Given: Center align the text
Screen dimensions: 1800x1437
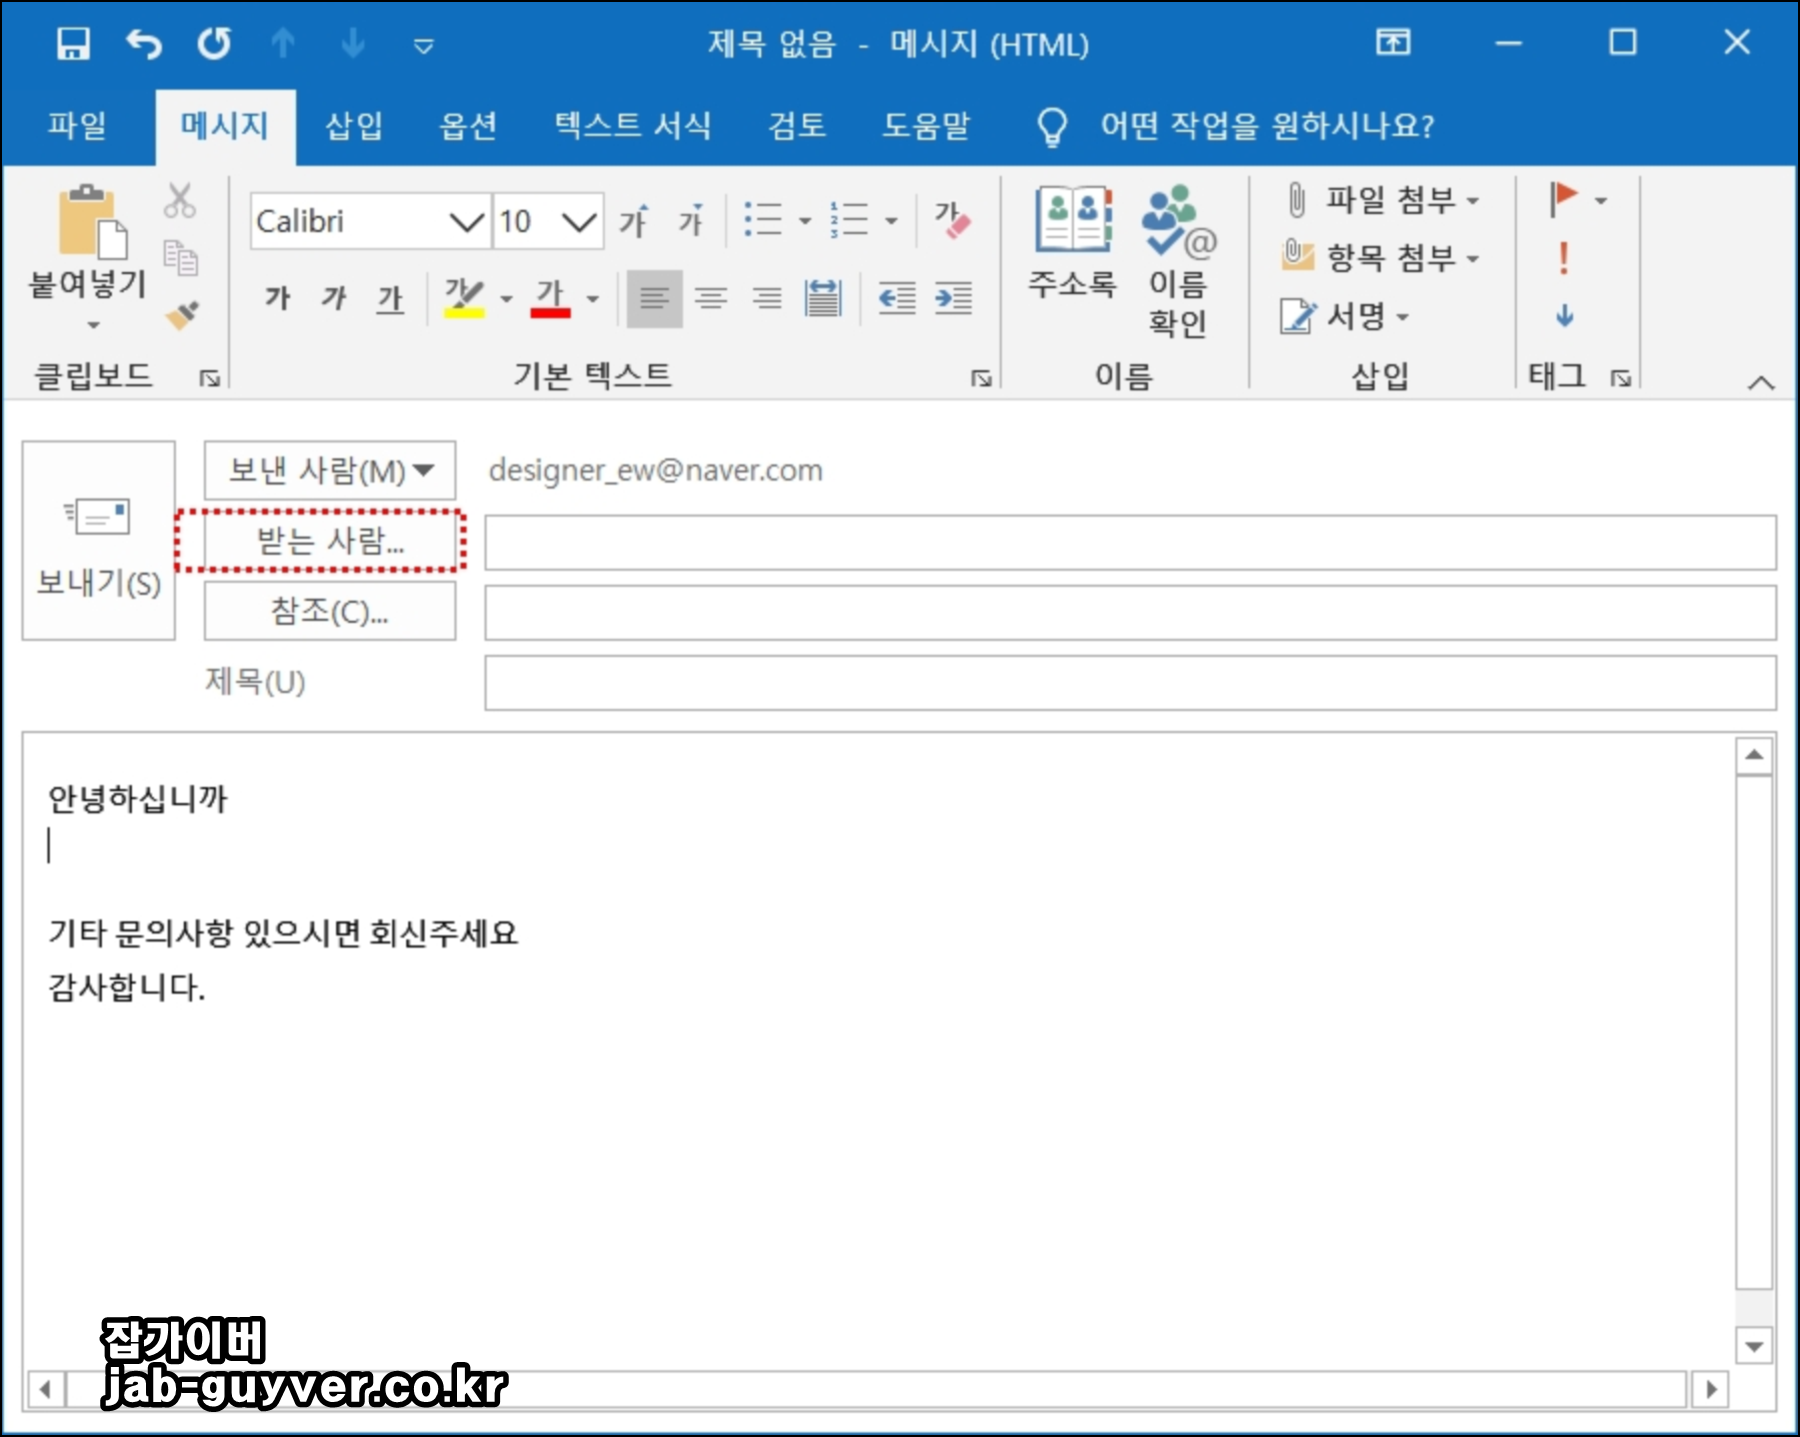Looking at the screenshot, I should coord(711,298).
